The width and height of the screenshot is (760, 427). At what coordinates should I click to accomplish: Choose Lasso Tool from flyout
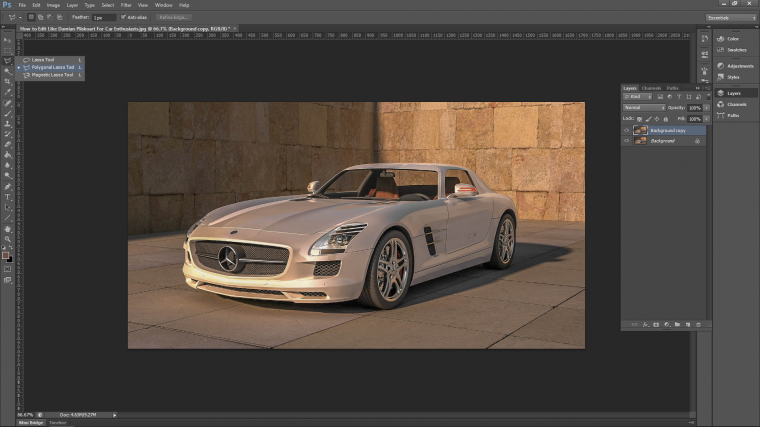50,60
